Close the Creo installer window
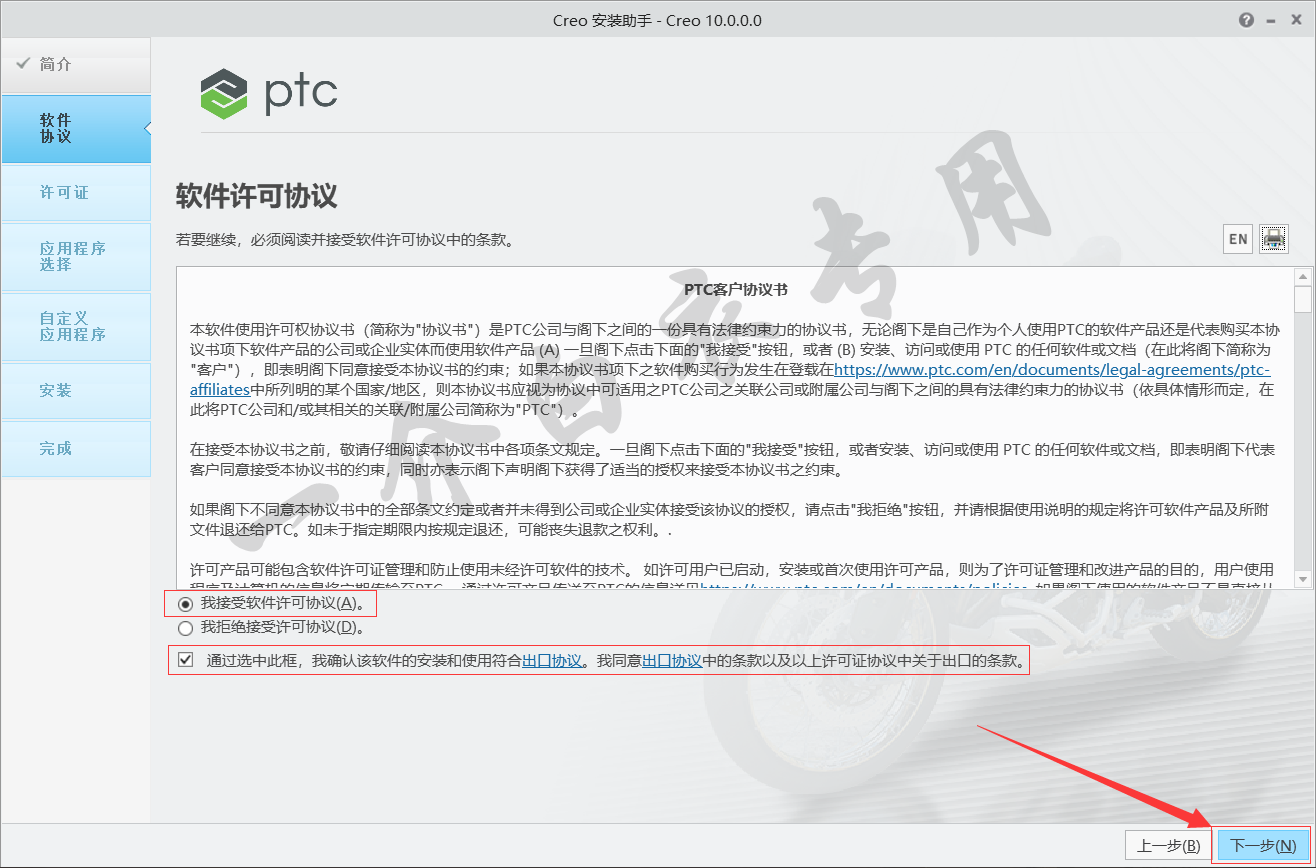The height and width of the screenshot is (868, 1316). point(1297,20)
